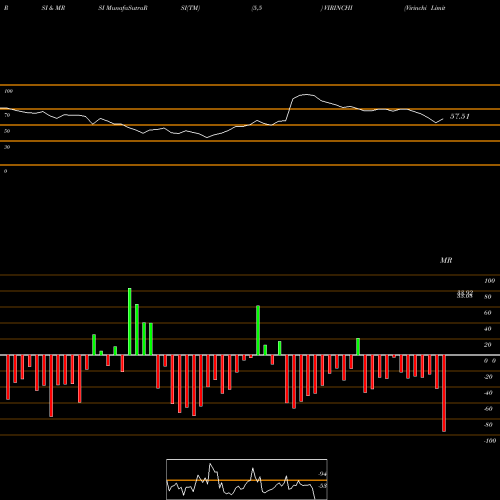Viewport: 500px width, 500px height.
Task: Click the 94 label in mini chart
Action: [322, 474]
